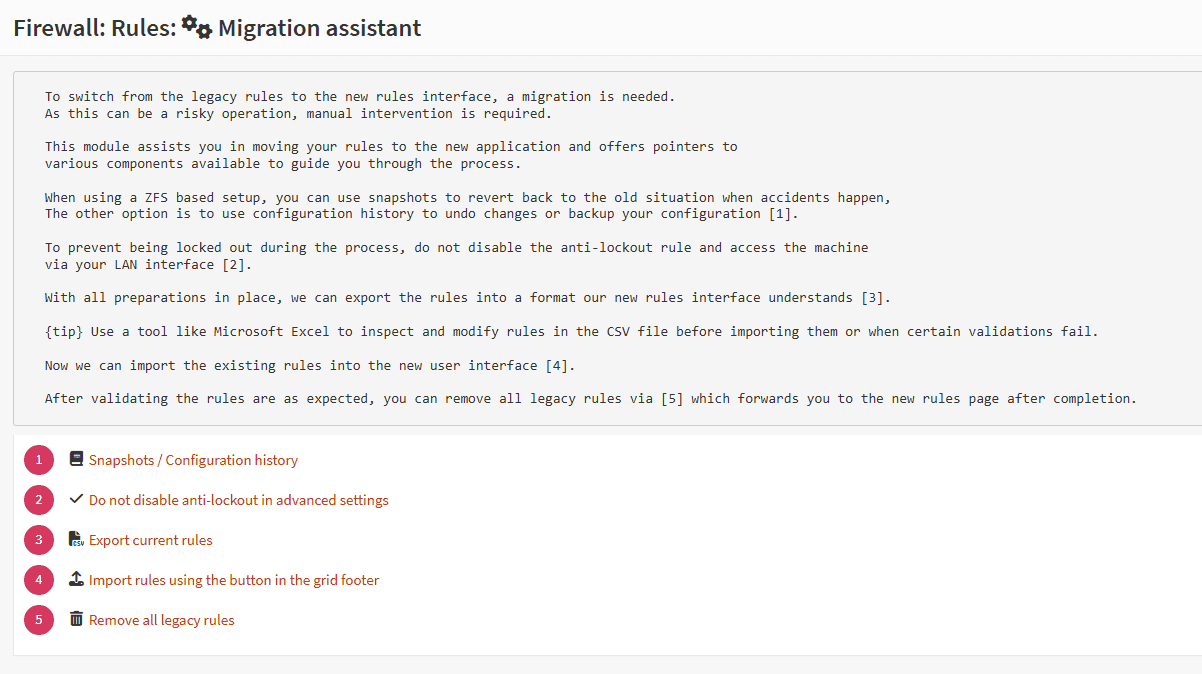Image resolution: width=1202 pixels, height=674 pixels.
Task: Select the step 1 number badge
Action: [x=39, y=460]
